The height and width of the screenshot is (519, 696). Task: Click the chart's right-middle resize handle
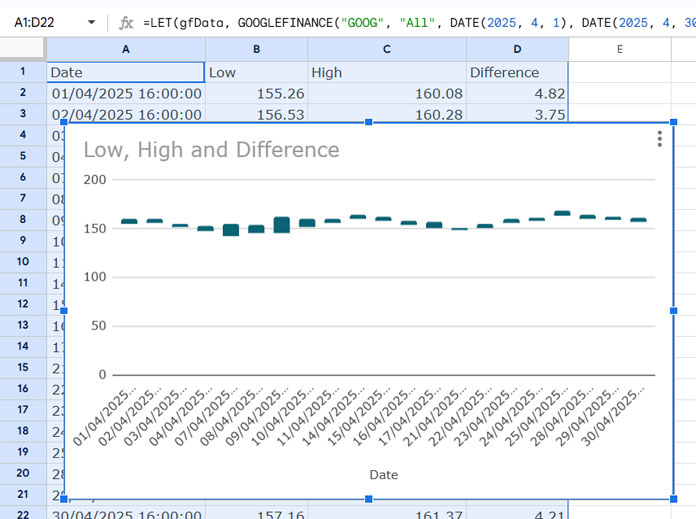[673, 311]
